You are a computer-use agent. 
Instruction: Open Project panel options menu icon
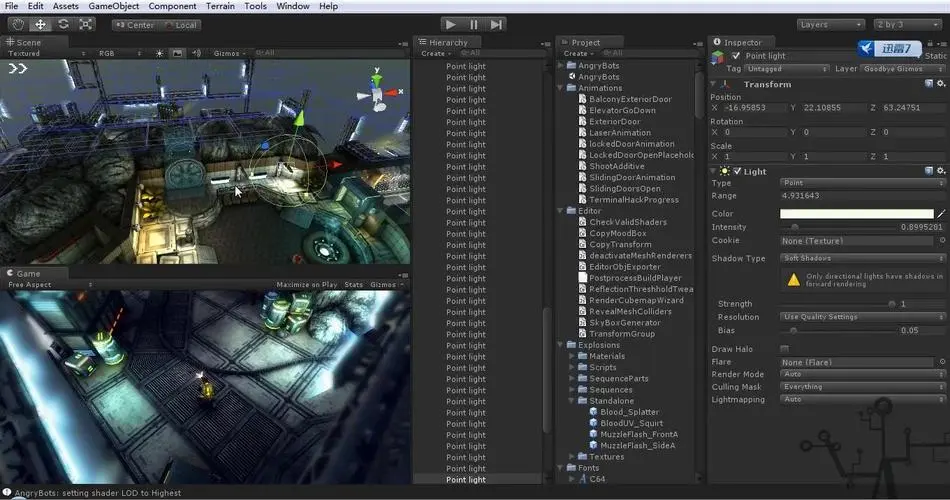[698, 44]
